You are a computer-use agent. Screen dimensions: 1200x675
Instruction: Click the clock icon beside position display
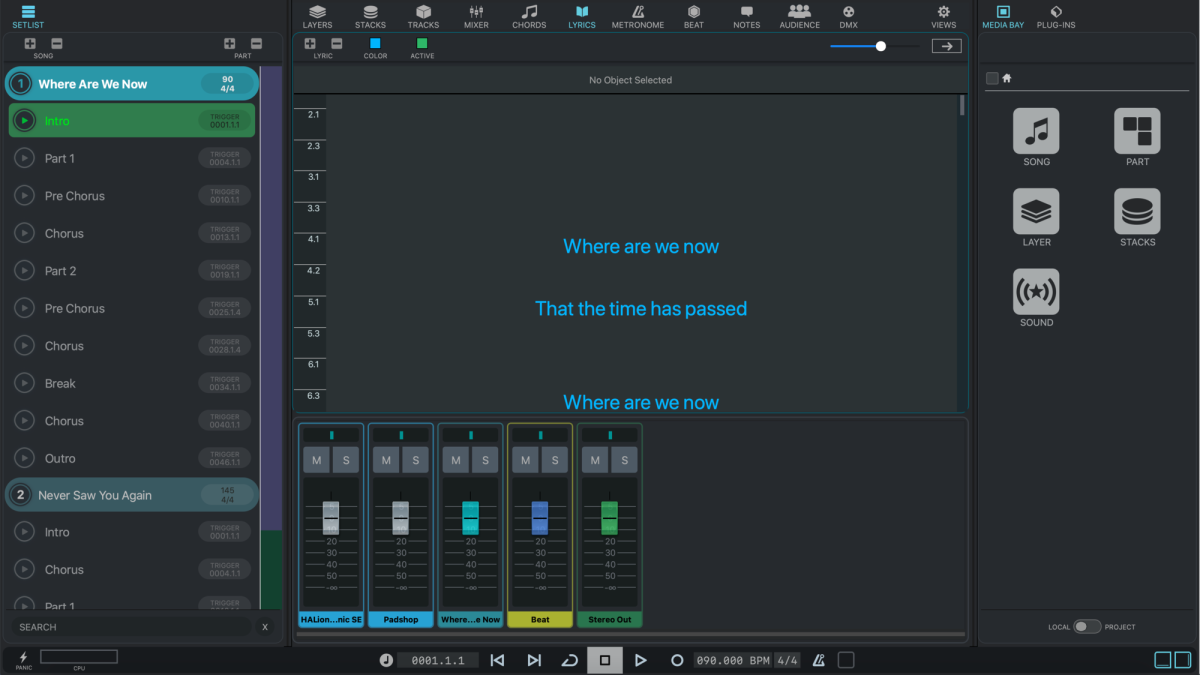pos(386,660)
